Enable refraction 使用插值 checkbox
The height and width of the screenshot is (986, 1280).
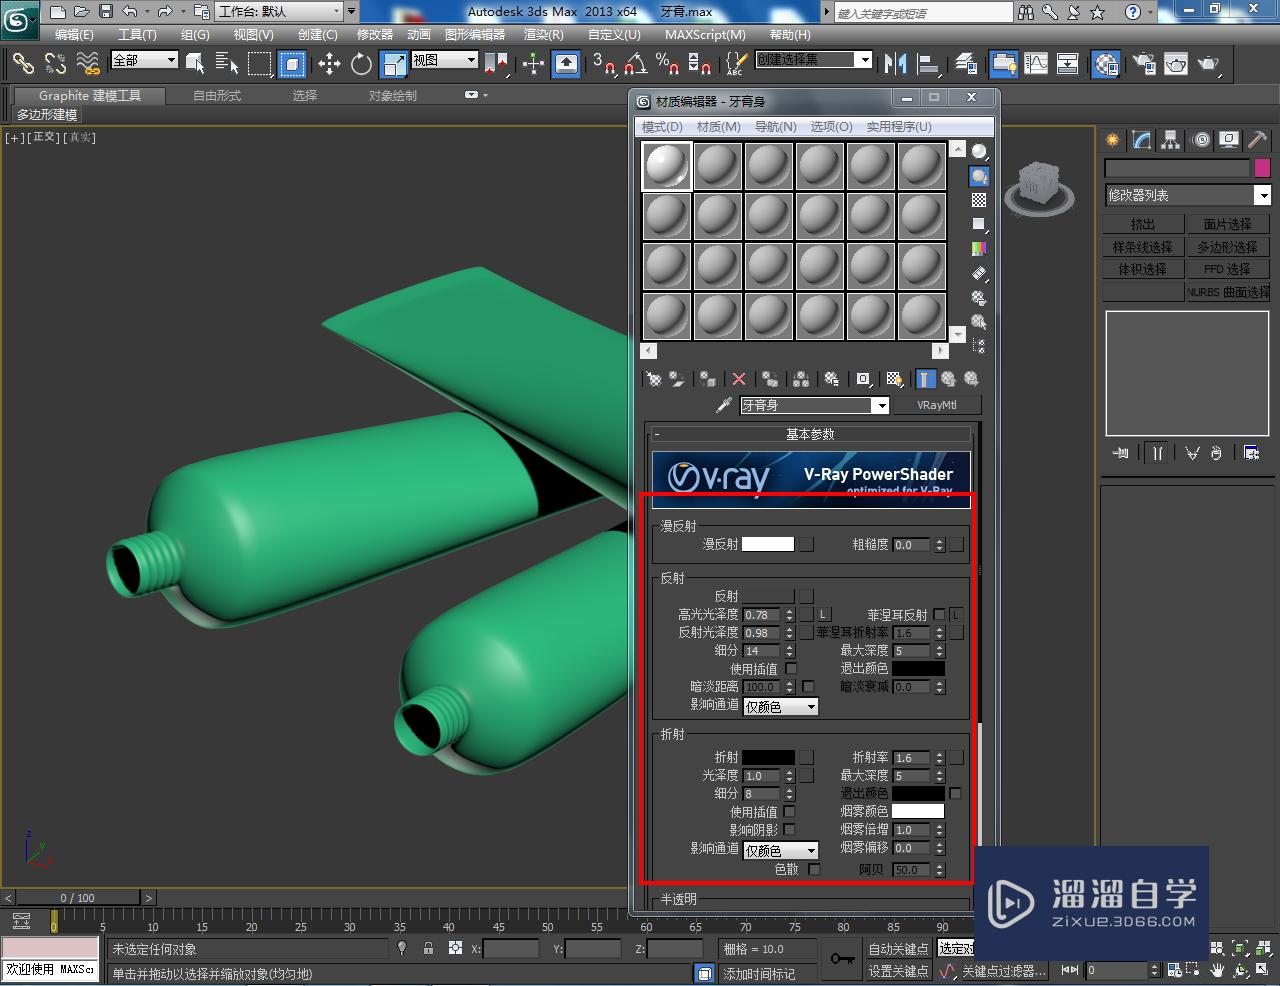point(789,811)
